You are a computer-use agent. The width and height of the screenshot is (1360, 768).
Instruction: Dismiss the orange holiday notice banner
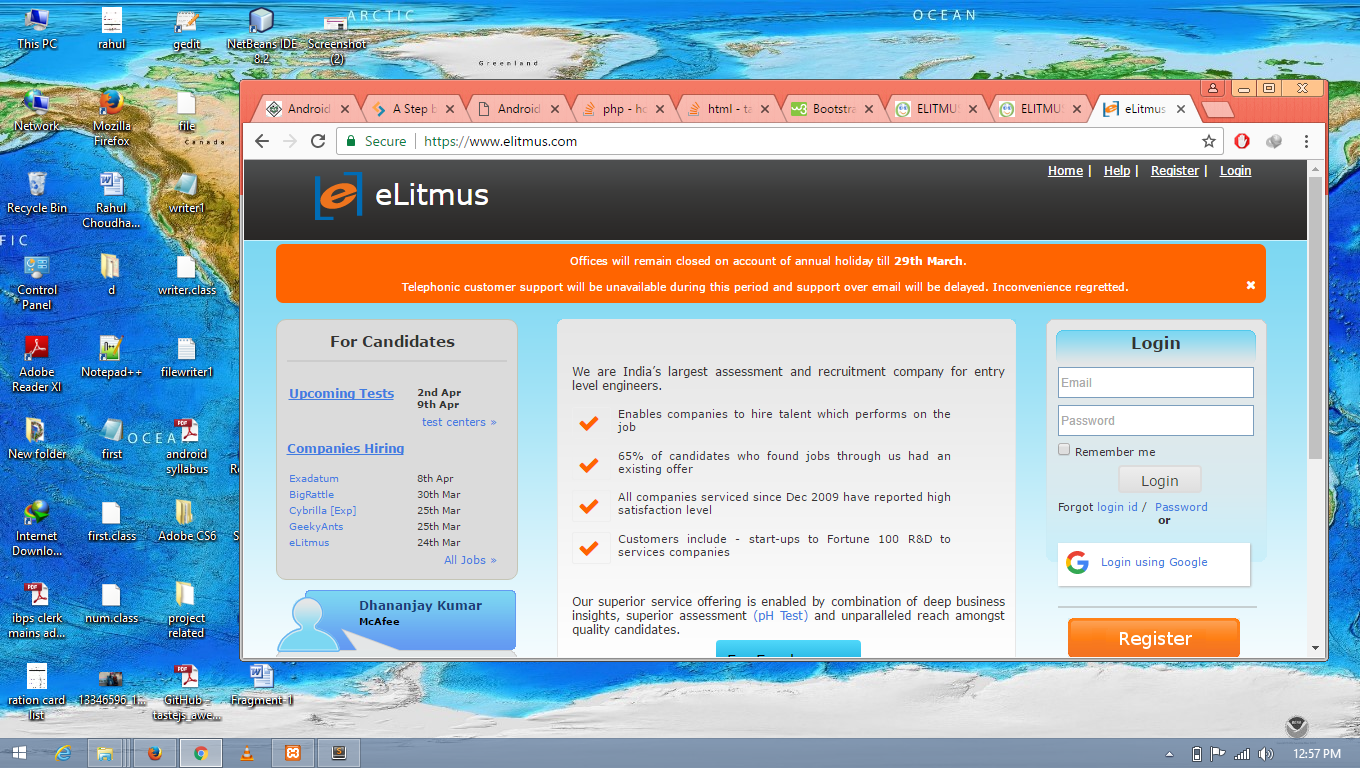[x=1250, y=285]
